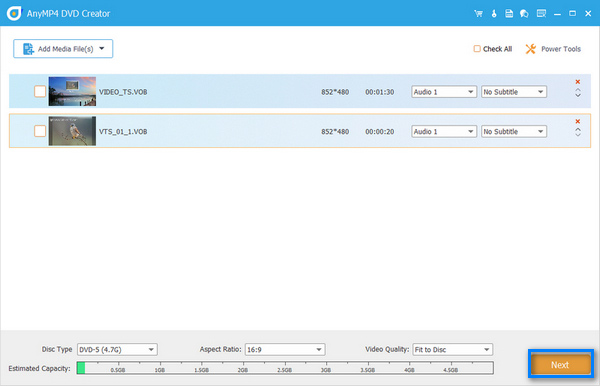This screenshot has width=600, height=386.
Task: Open the Video Quality Fit to Disc dropdown
Action: tap(453, 350)
